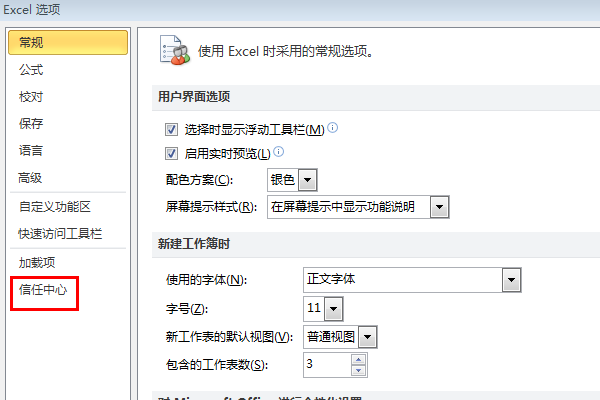Toggle 启用实时预览 checkbox
600x400 pixels.
point(171,154)
